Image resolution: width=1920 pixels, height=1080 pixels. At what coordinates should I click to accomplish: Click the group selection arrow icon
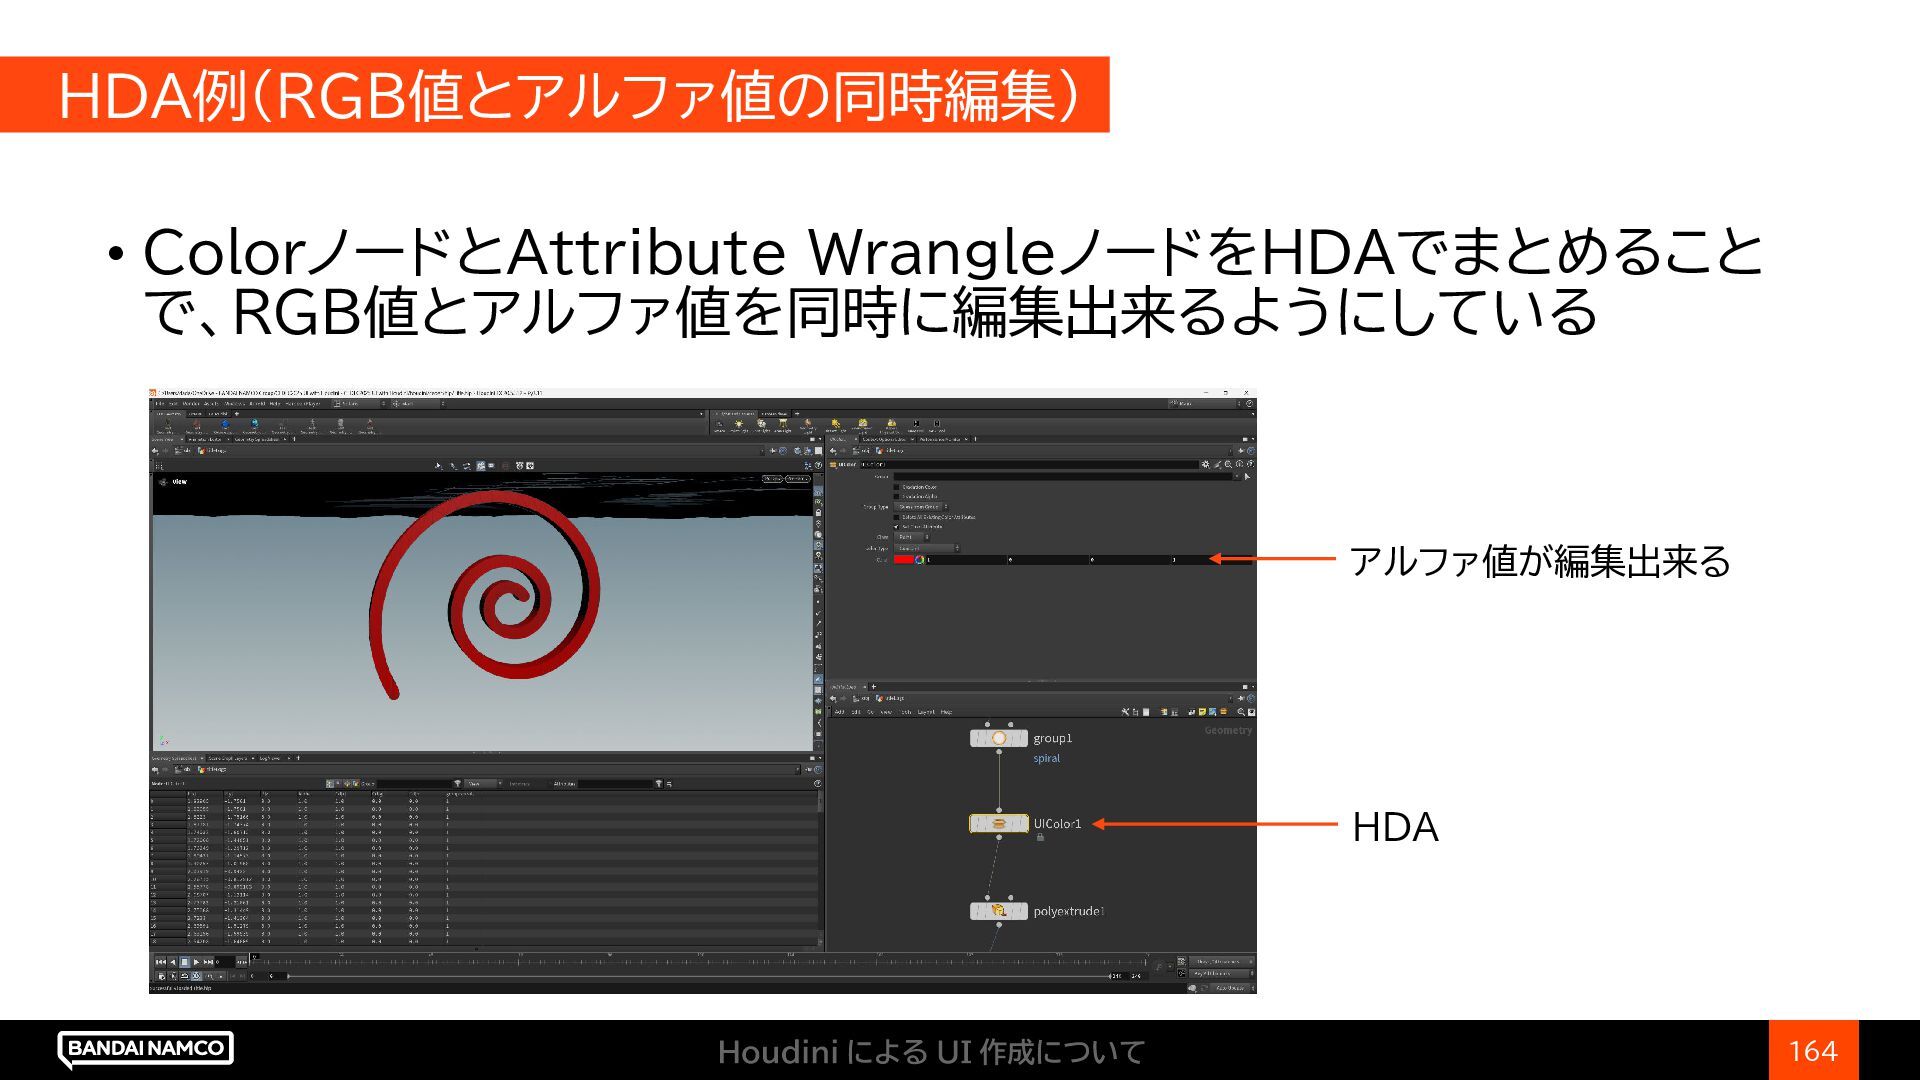pos(1246,477)
